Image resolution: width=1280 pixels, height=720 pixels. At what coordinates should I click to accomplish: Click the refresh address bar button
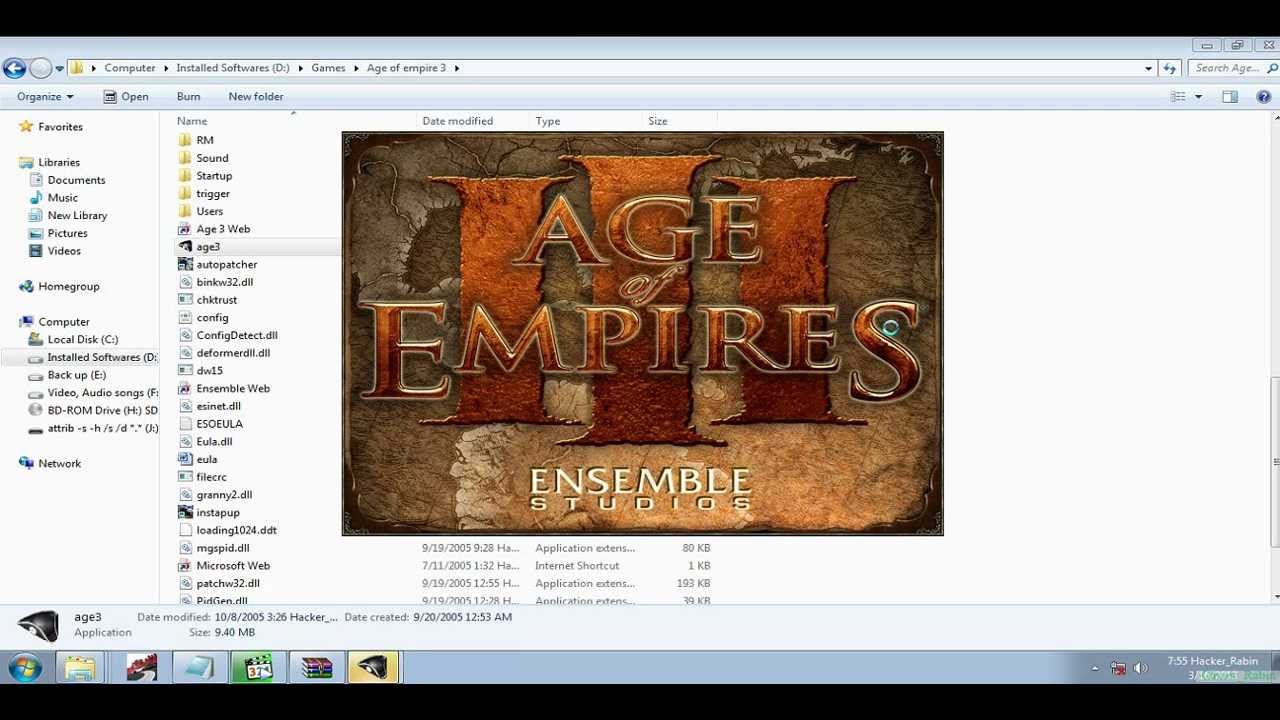[x=1170, y=68]
